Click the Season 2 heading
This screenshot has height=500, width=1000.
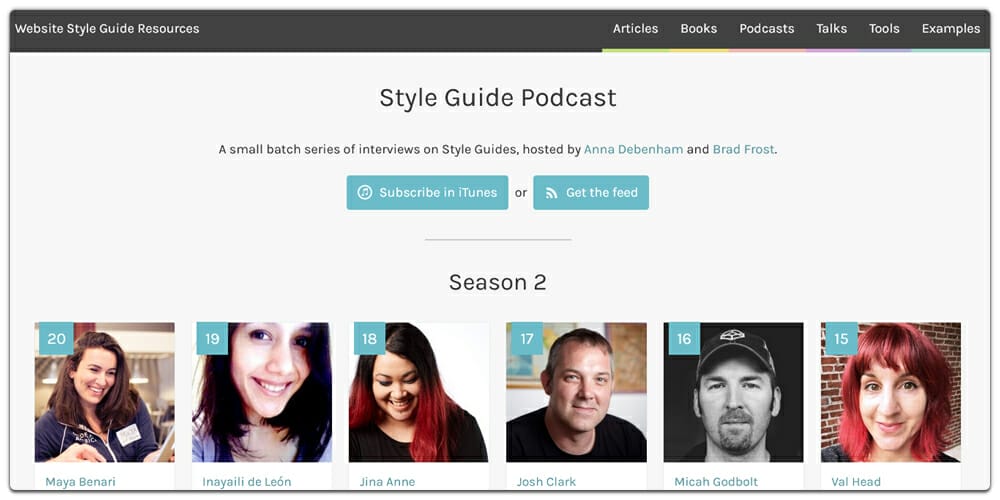(x=497, y=282)
